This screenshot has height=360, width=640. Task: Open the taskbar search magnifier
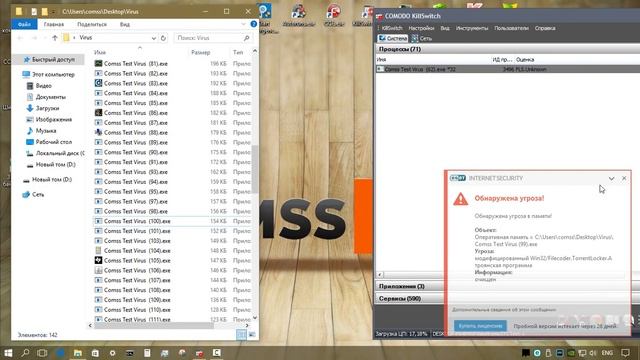point(25,353)
